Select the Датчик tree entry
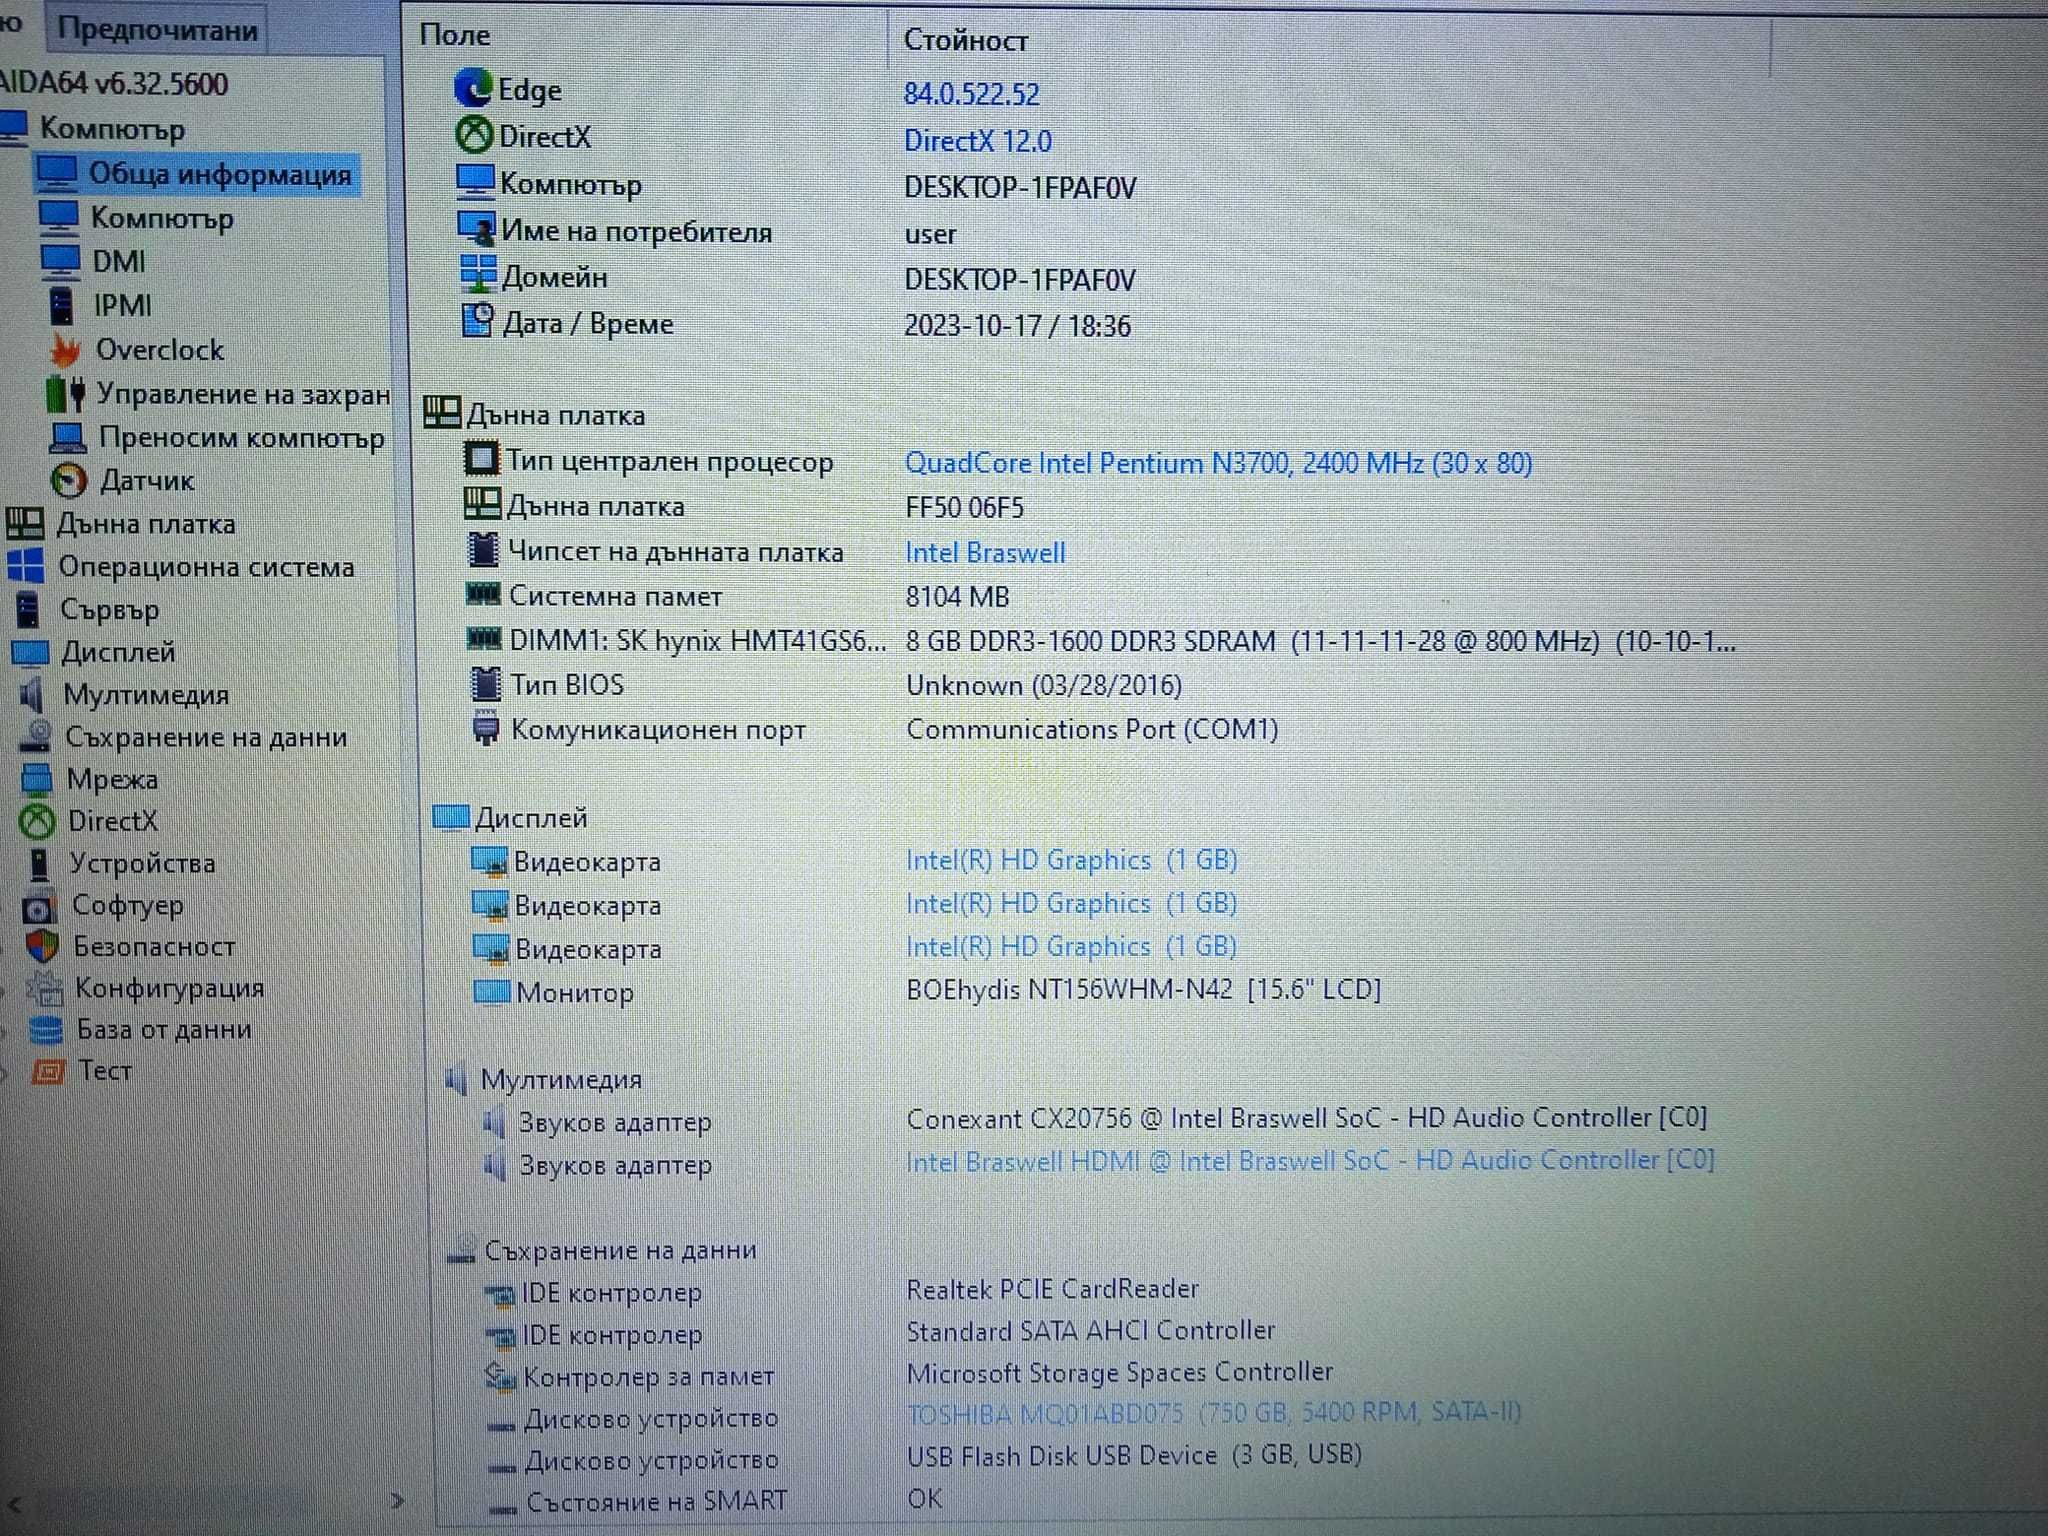 tap(148, 481)
